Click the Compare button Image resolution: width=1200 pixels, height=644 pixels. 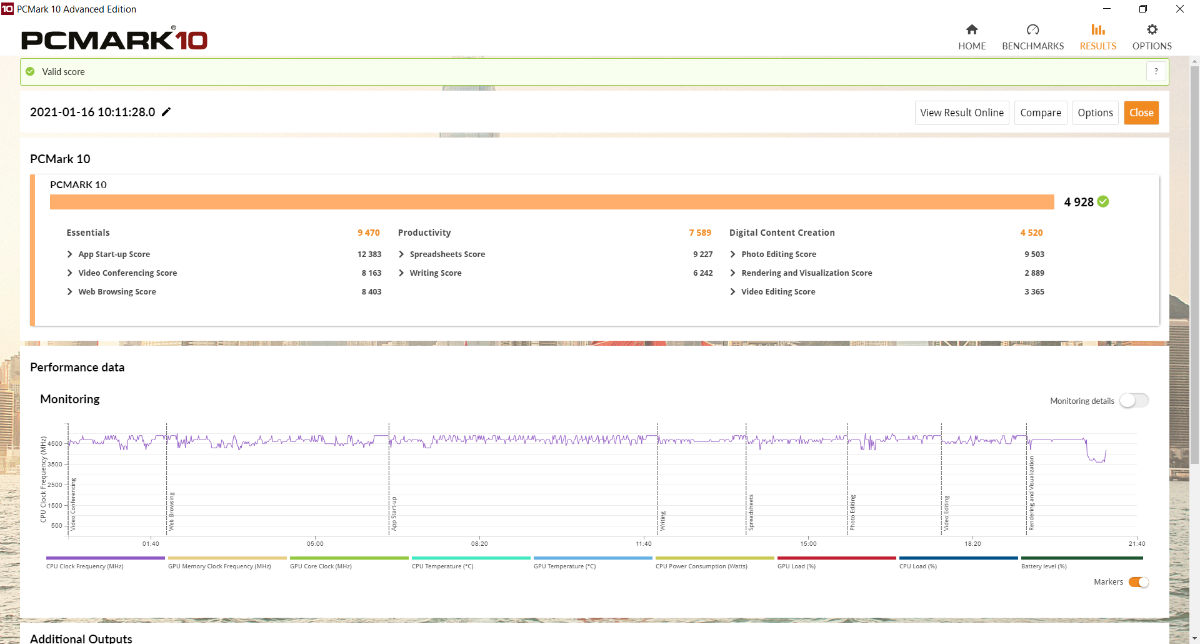pos(1040,113)
